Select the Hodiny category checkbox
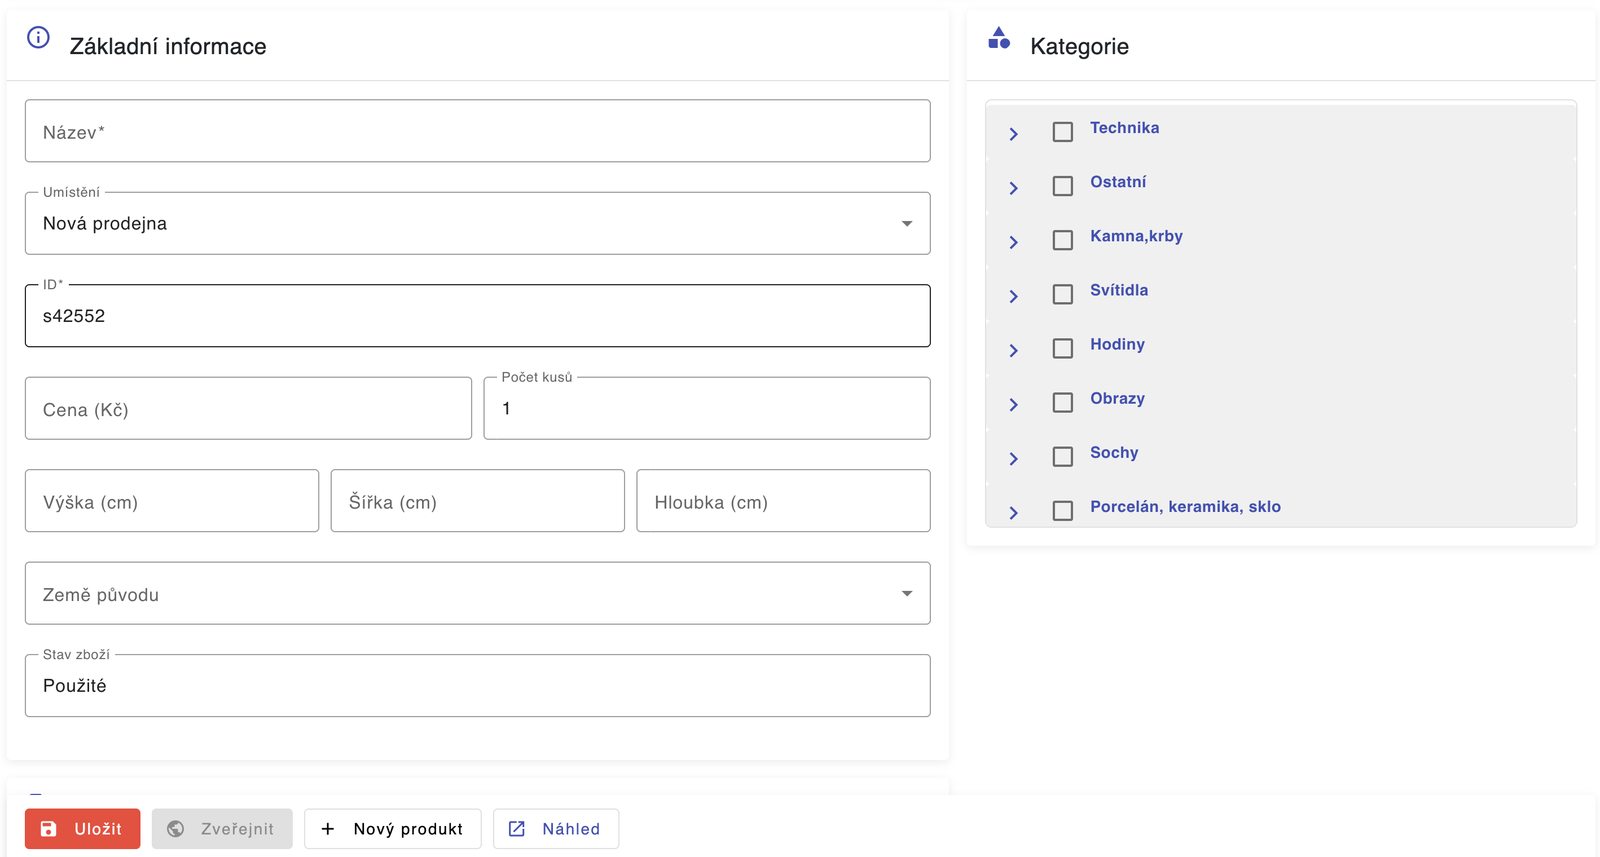The image size is (1600, 857). coord(1063,348)
